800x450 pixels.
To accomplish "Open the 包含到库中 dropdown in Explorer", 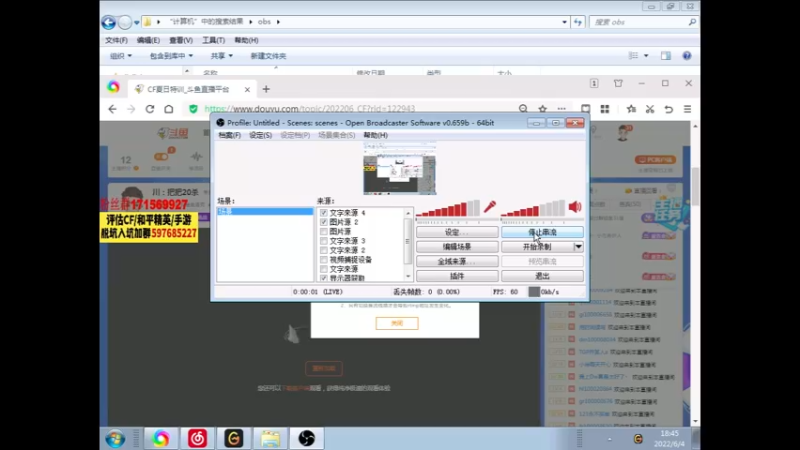I will coord(171,56).
